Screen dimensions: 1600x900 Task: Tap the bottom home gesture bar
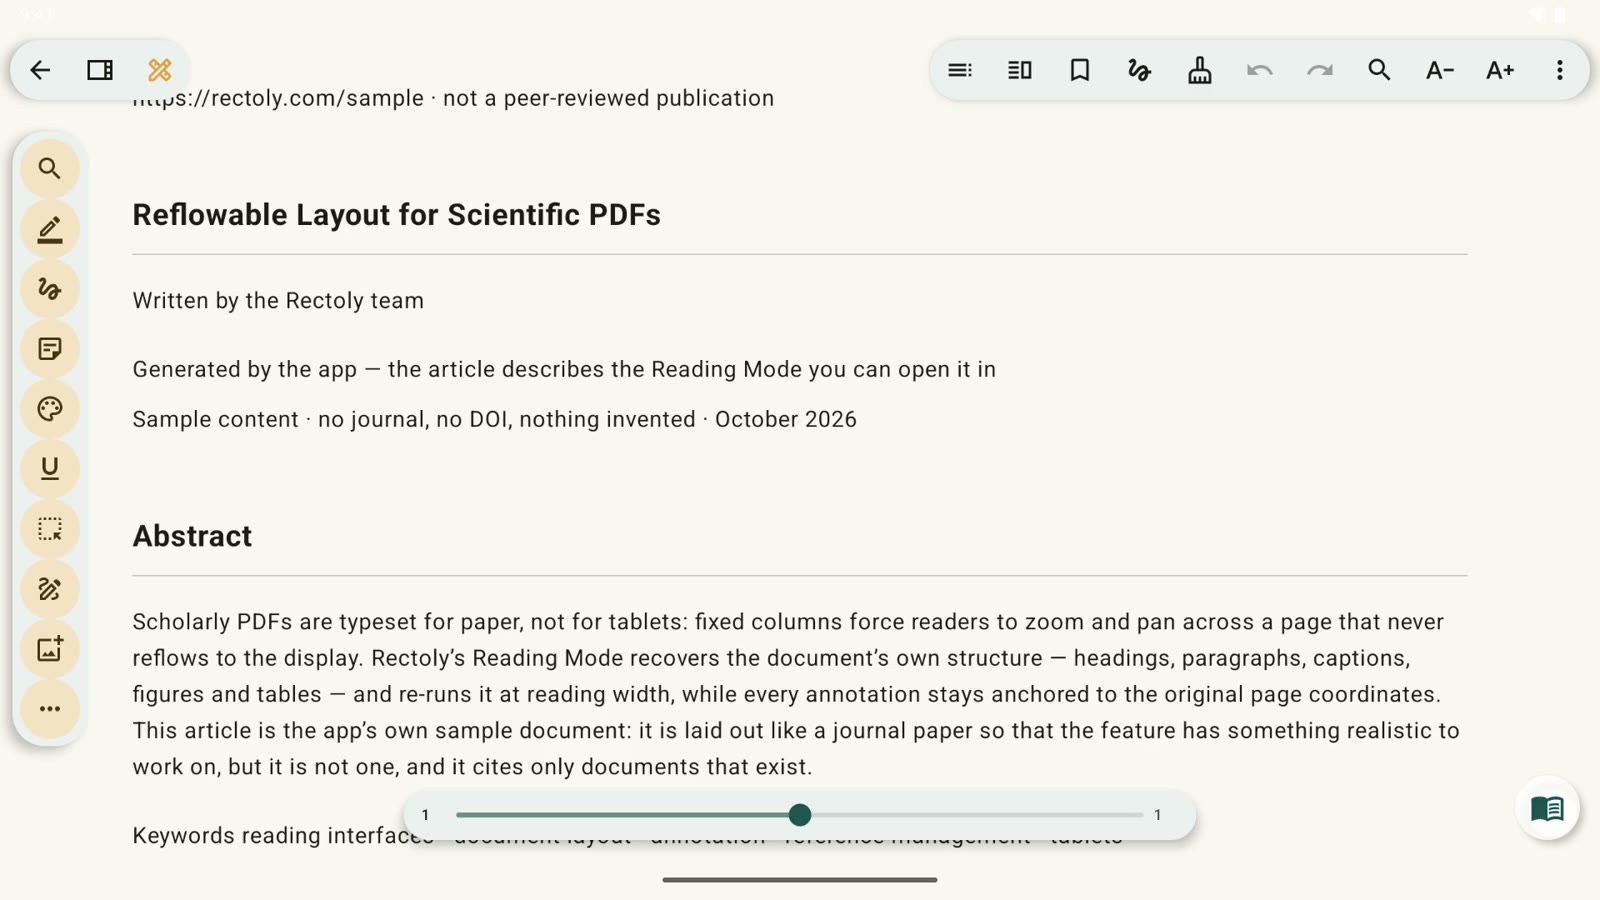coord(800,880)
